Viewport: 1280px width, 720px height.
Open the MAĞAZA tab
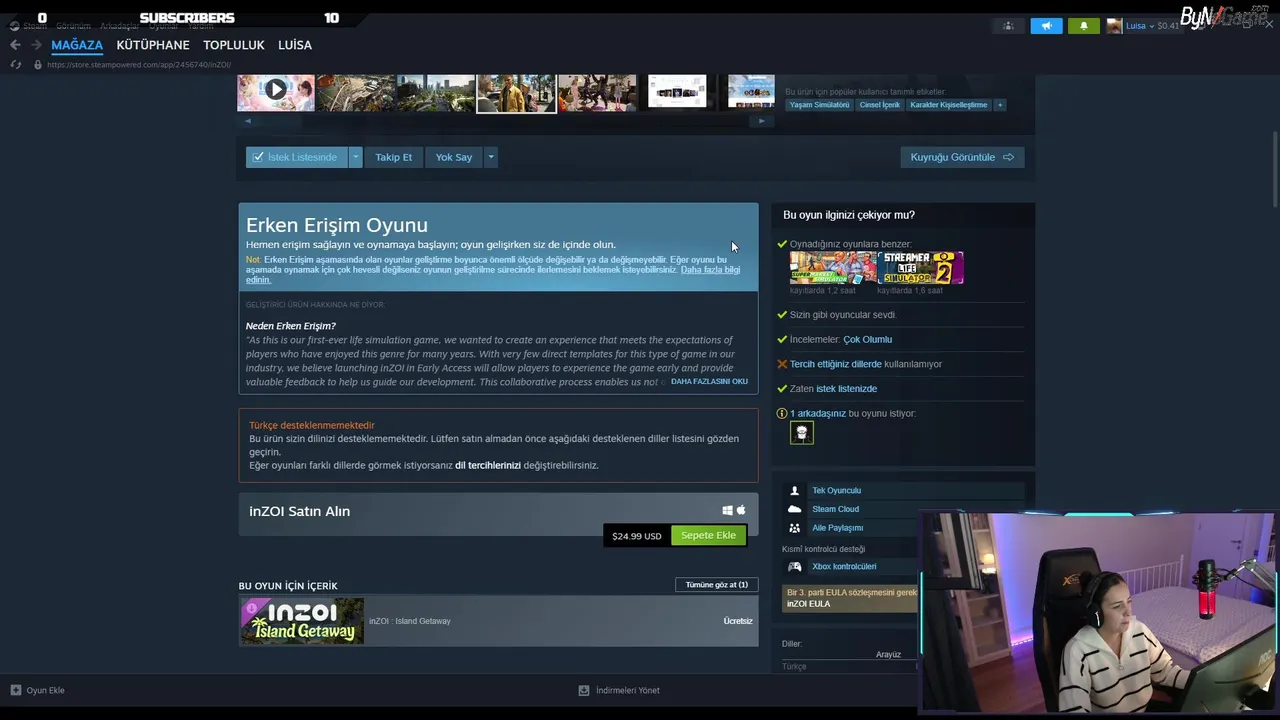click(77, 45)
